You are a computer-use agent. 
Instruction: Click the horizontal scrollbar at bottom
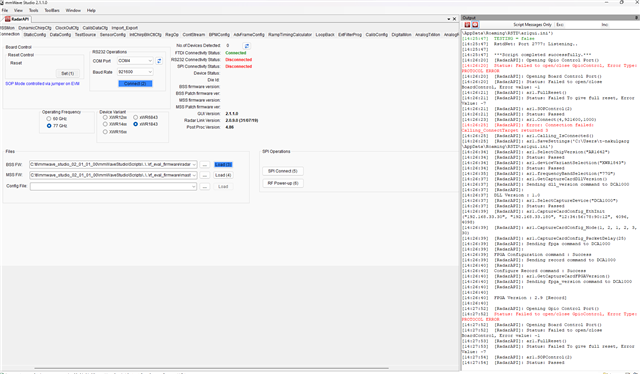211,368
